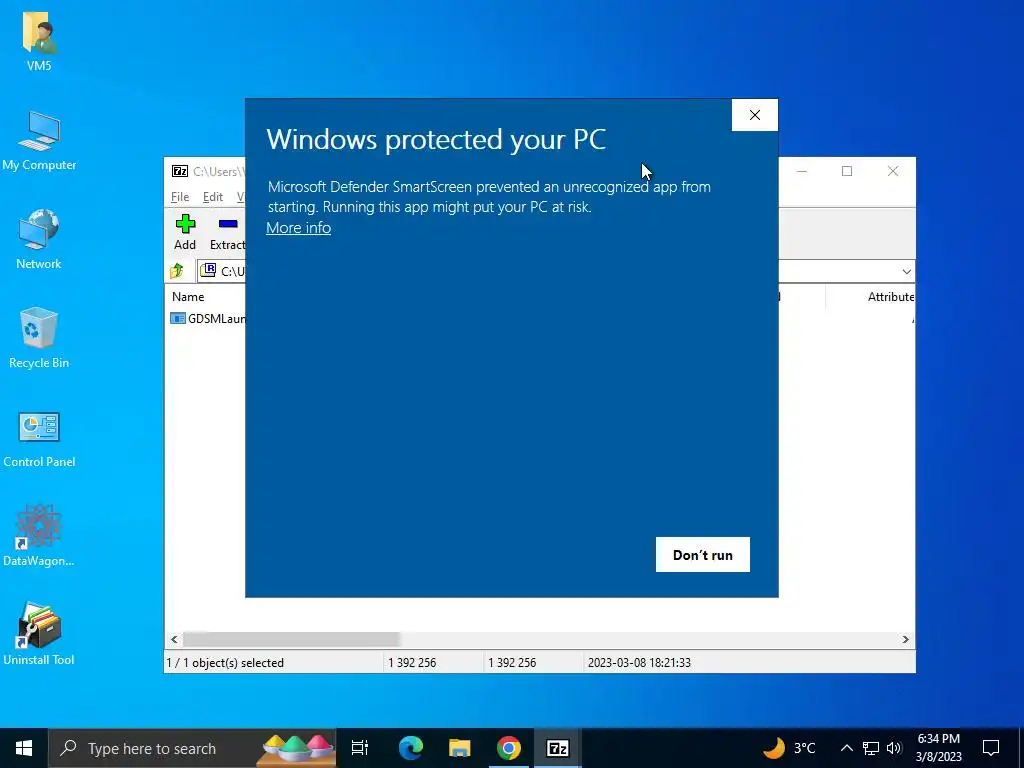Launch Google Chrome from taskbar
Screen dimensions: 1024x768
[x=509, y=748]
